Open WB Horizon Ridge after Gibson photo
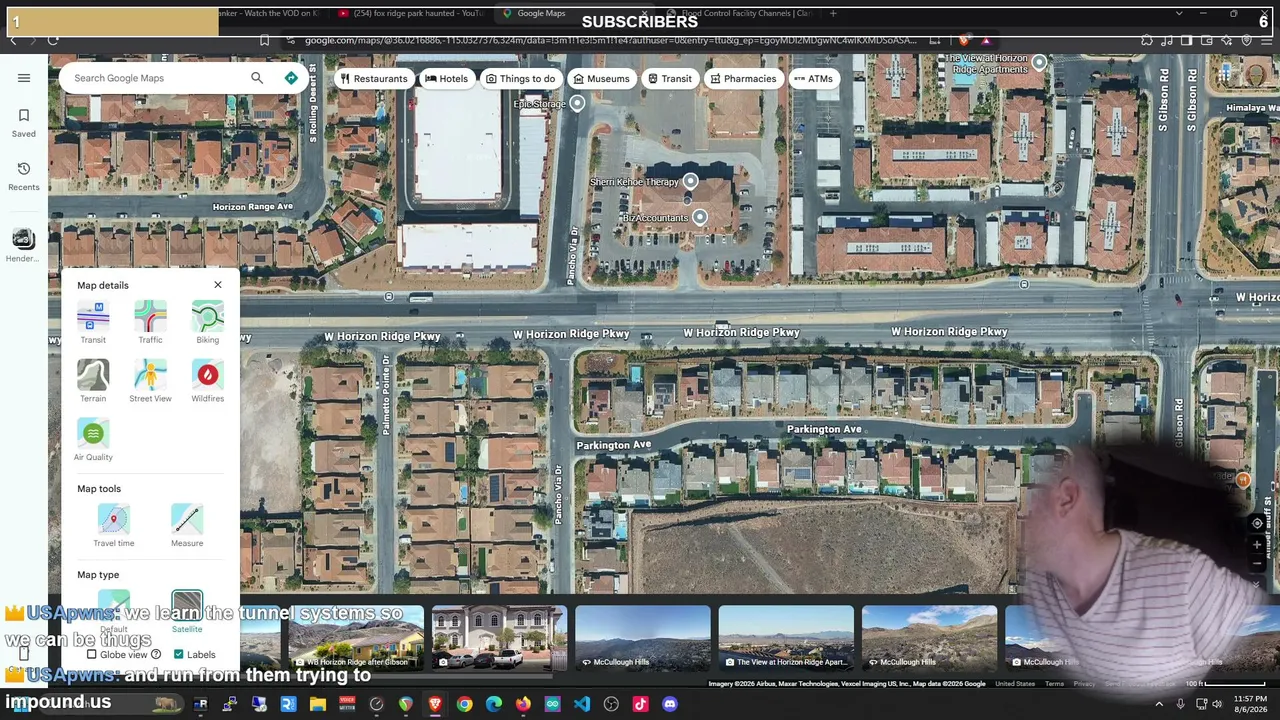 [355, 637]
